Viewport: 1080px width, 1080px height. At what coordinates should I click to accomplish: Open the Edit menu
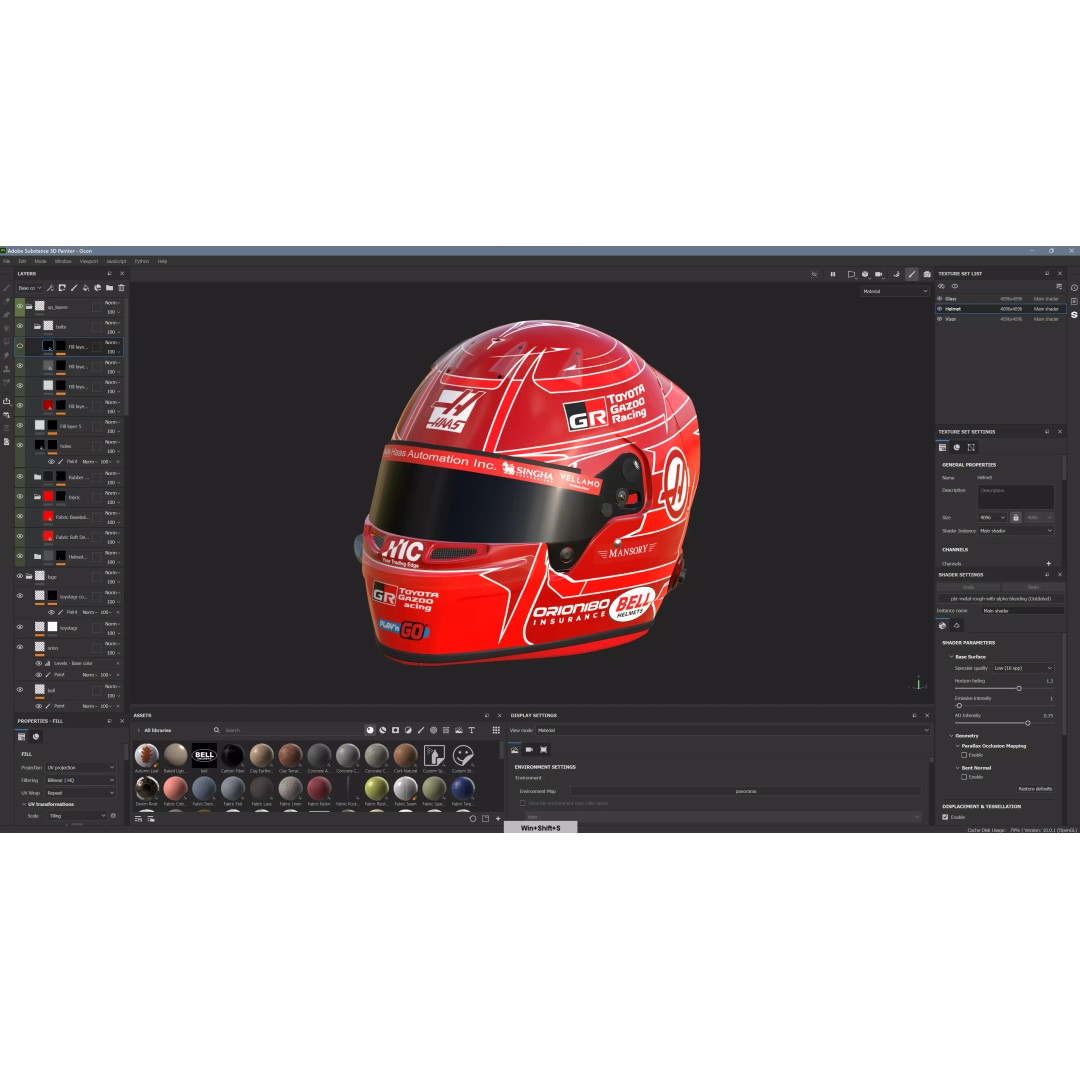[x=22, y=262]
